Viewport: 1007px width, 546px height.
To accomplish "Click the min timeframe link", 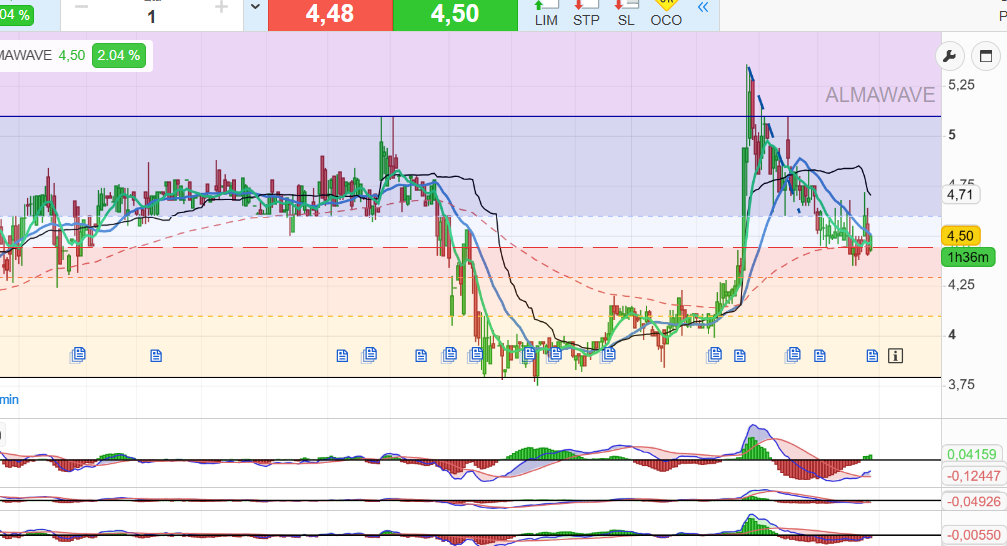I will (9, 400).
